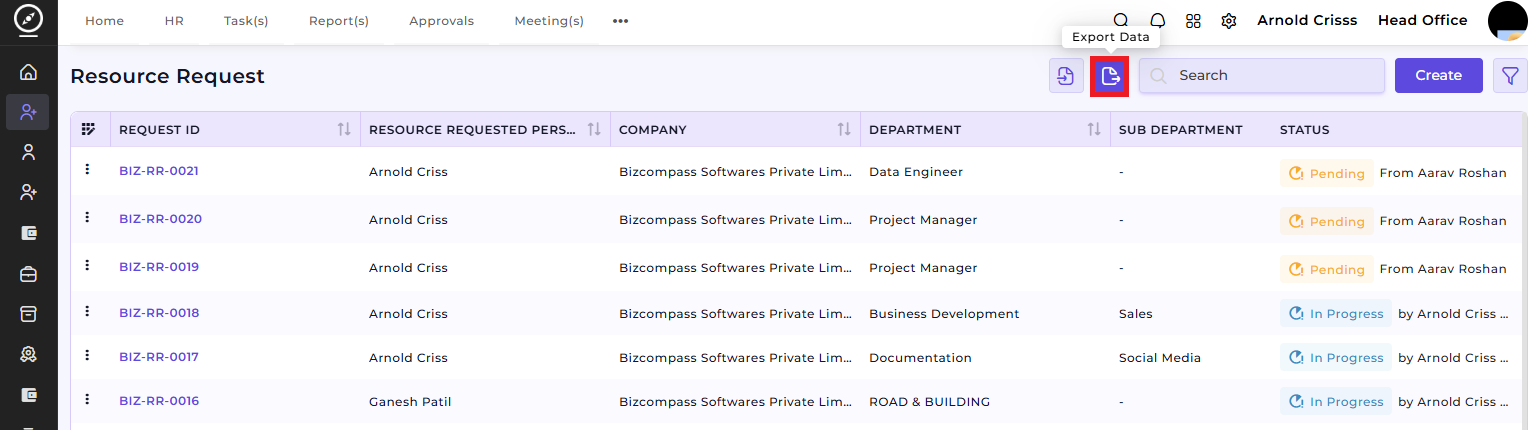Screen dimensions: 1528x430
Task: Click the Export Data icon button
Action: [1110, 76]
